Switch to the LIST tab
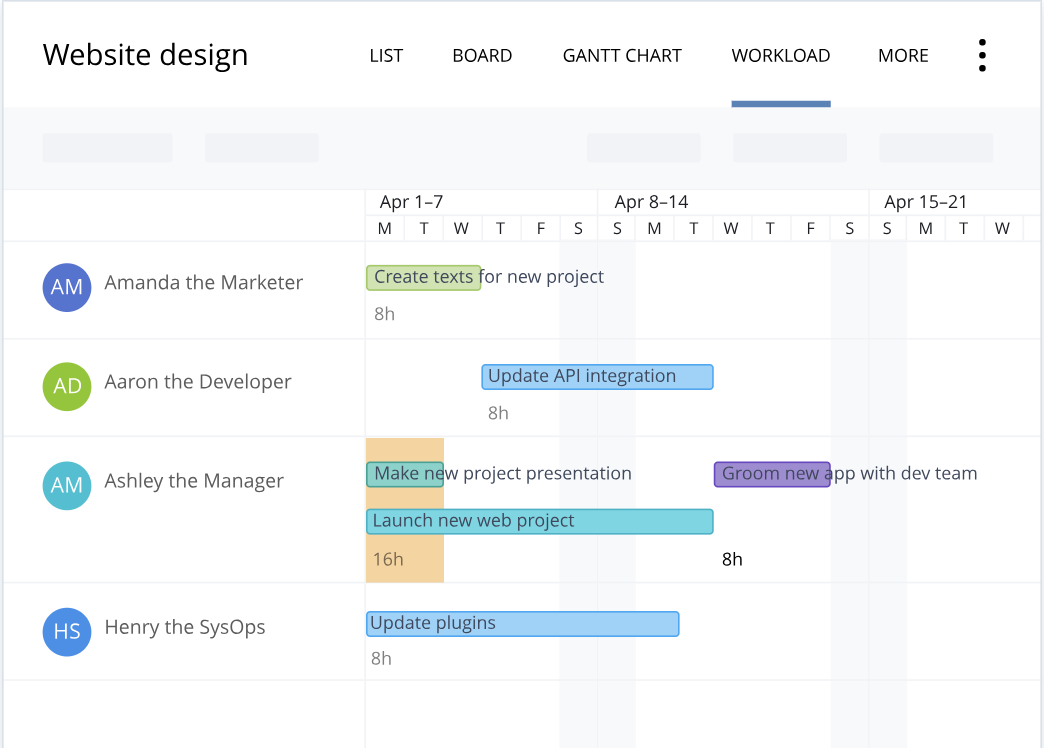The height and width of the screenshot is (748, 1044). click(386, 56)
